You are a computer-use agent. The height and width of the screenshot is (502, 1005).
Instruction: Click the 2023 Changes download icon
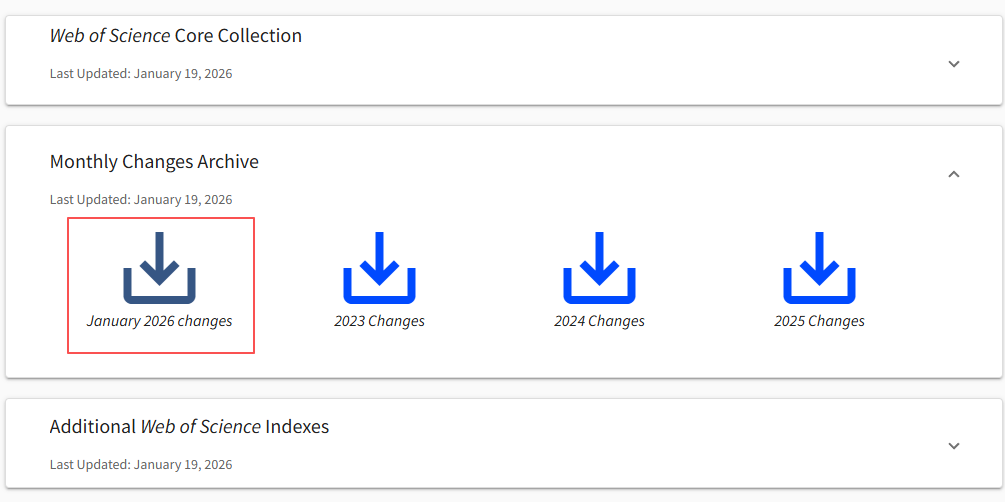tap(379, 267)
